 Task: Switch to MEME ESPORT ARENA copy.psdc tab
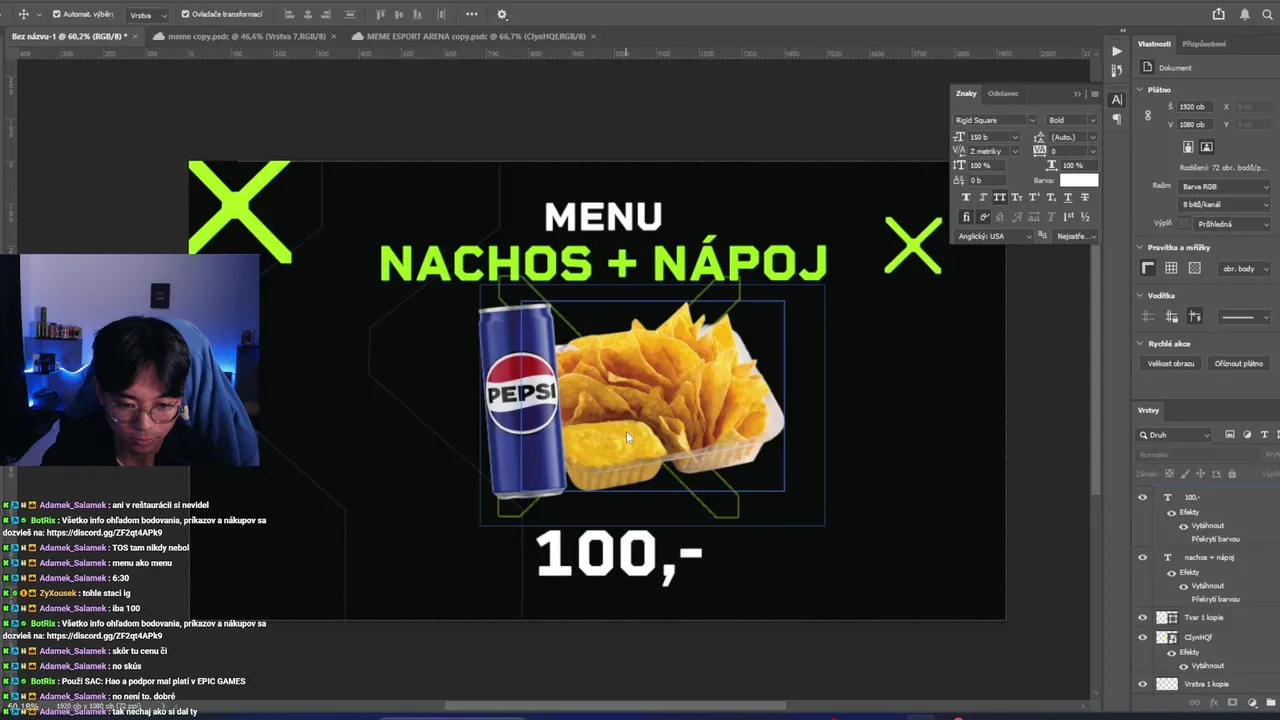[x=476, y=36]
